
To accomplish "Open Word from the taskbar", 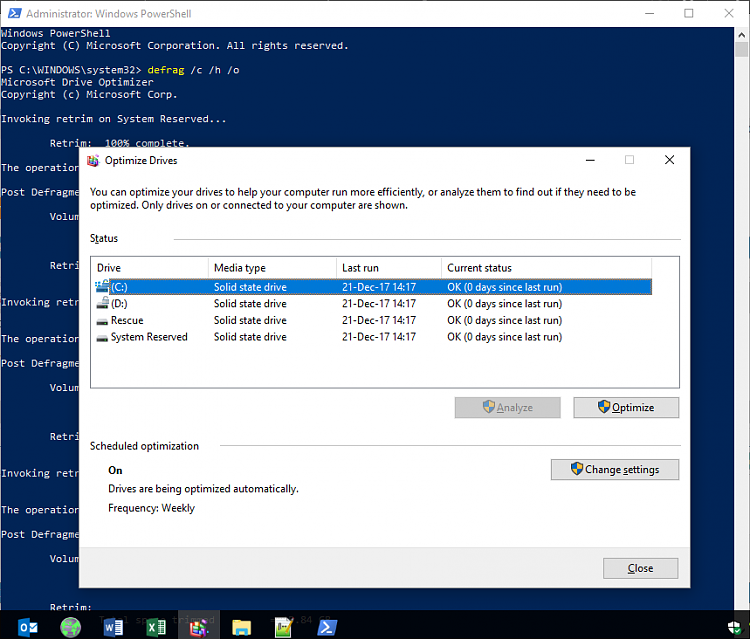I will (113, 627).
